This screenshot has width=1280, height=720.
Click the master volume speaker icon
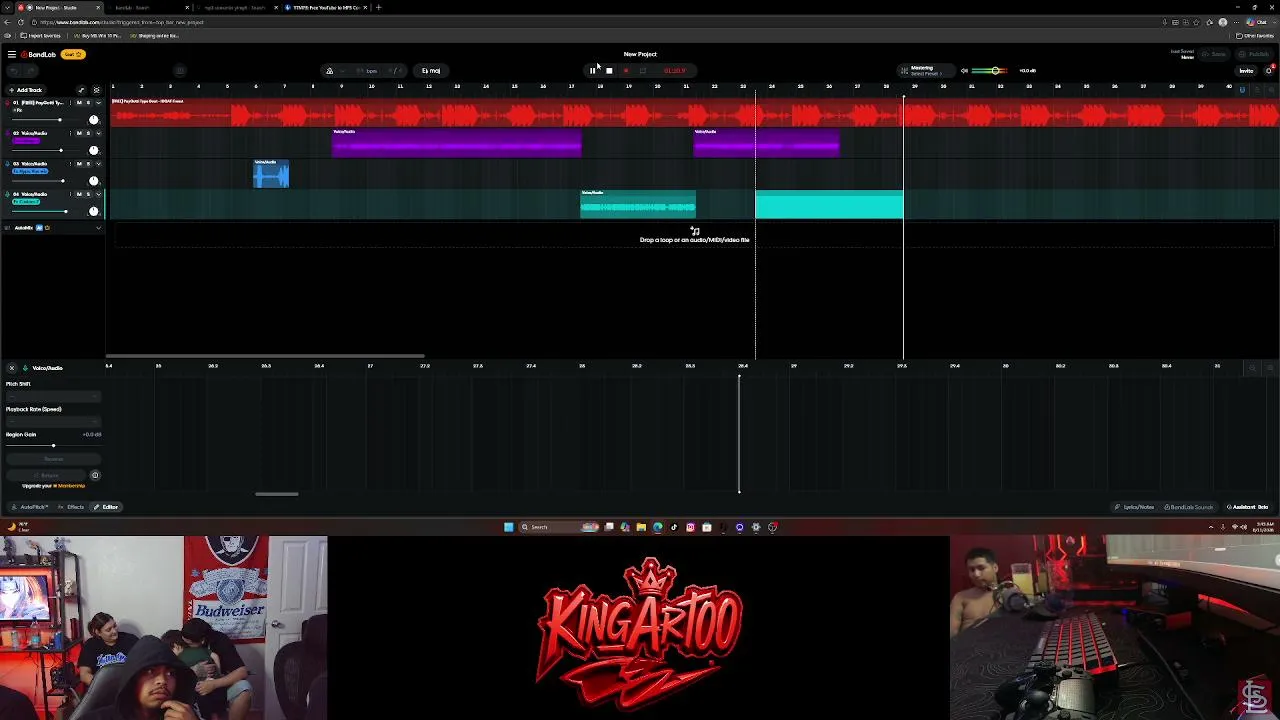(x=964, y=71)
